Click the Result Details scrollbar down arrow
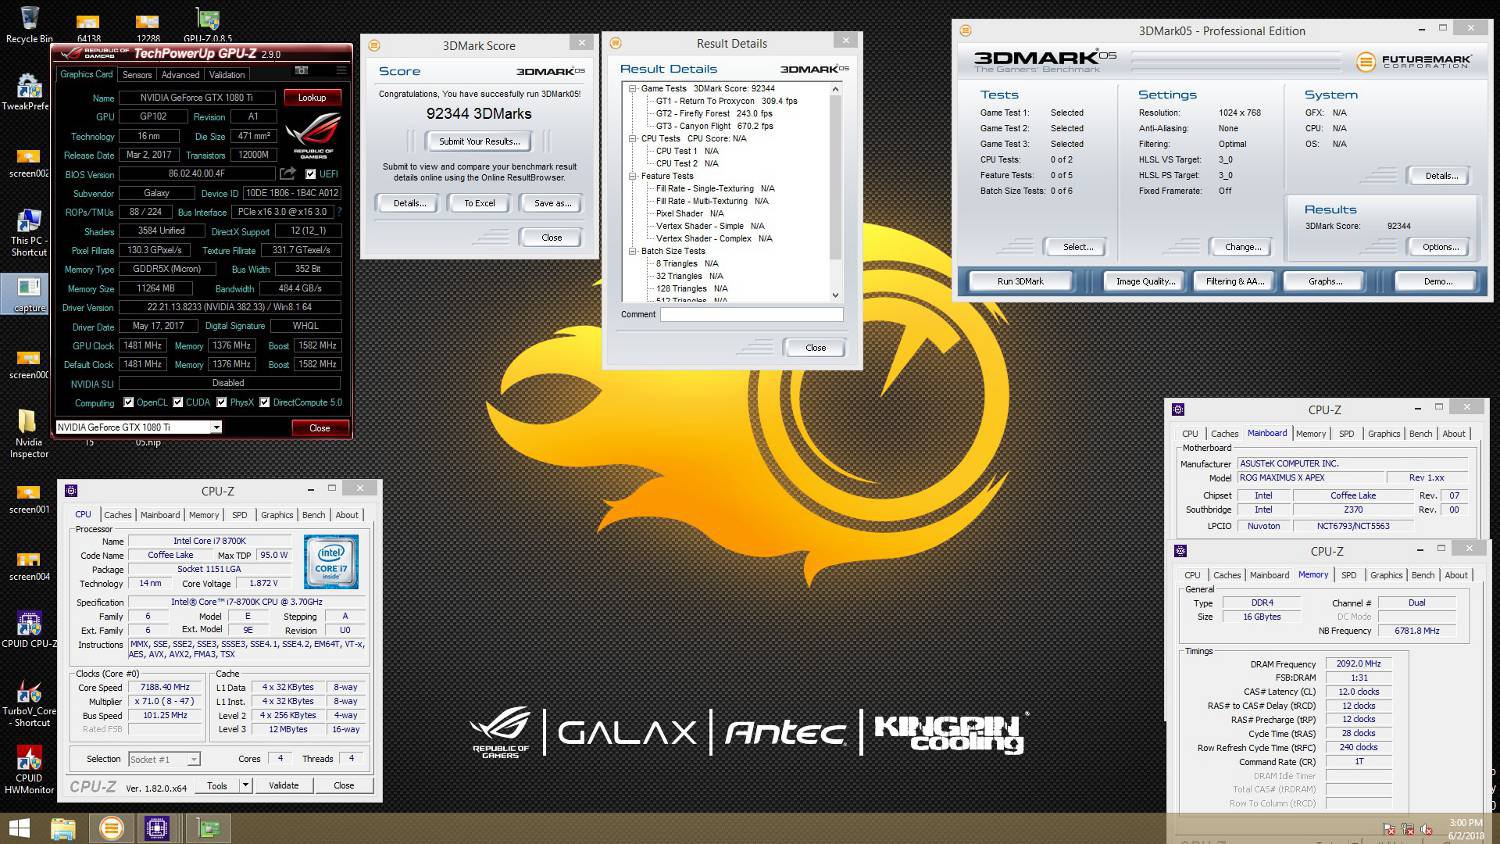 click(836, 296)
